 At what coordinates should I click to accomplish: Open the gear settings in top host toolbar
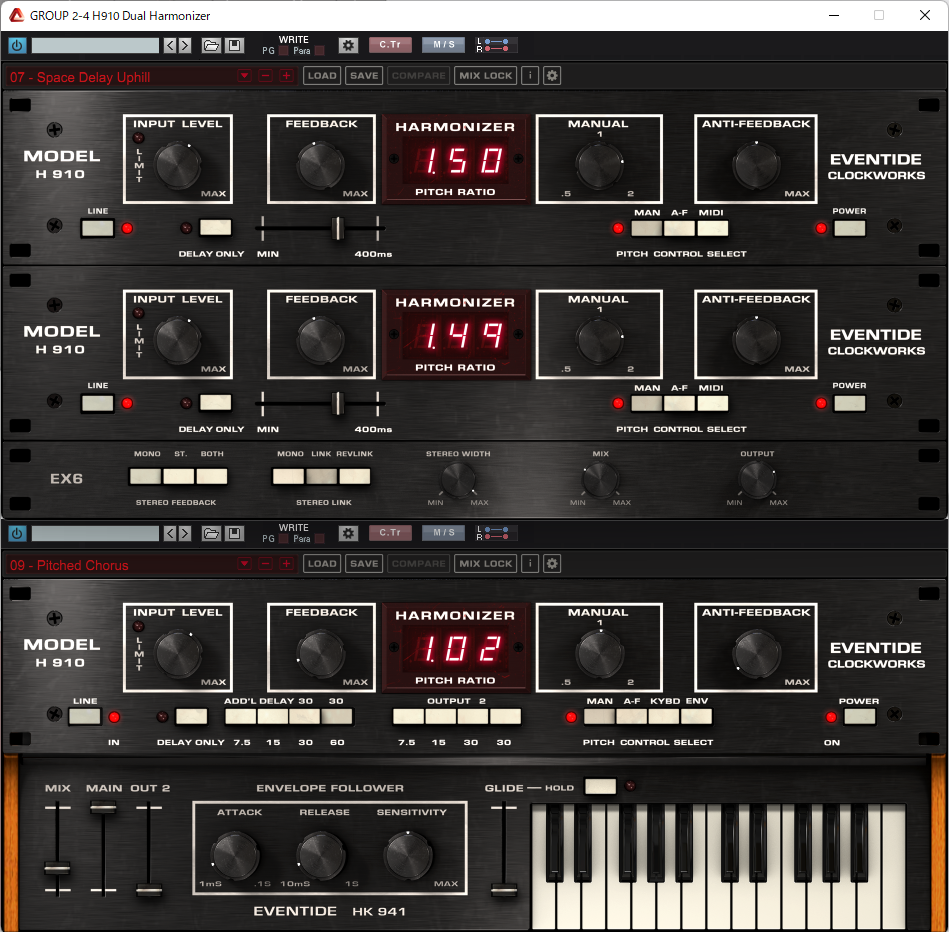(x=348, y=45)
